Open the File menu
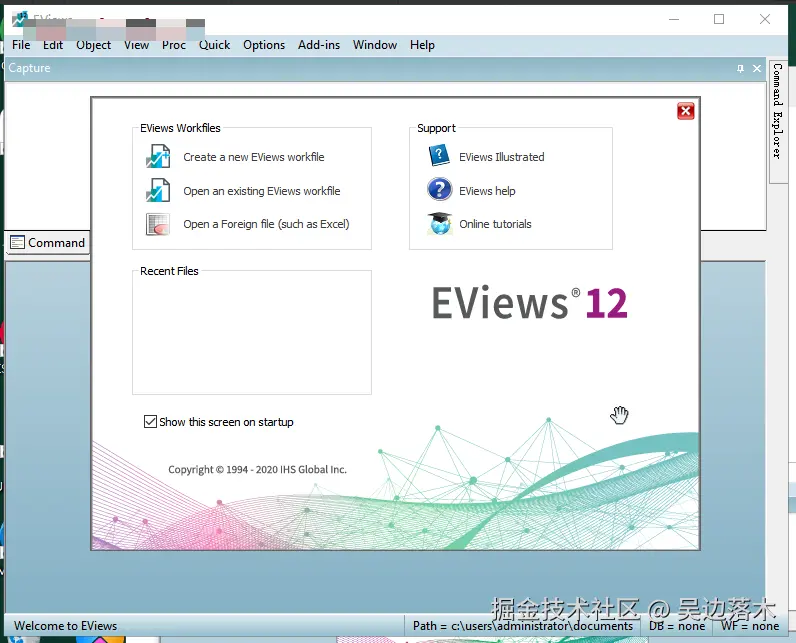Screen dimensions: 796x643 pyautogui.click(x=21, y=45)
